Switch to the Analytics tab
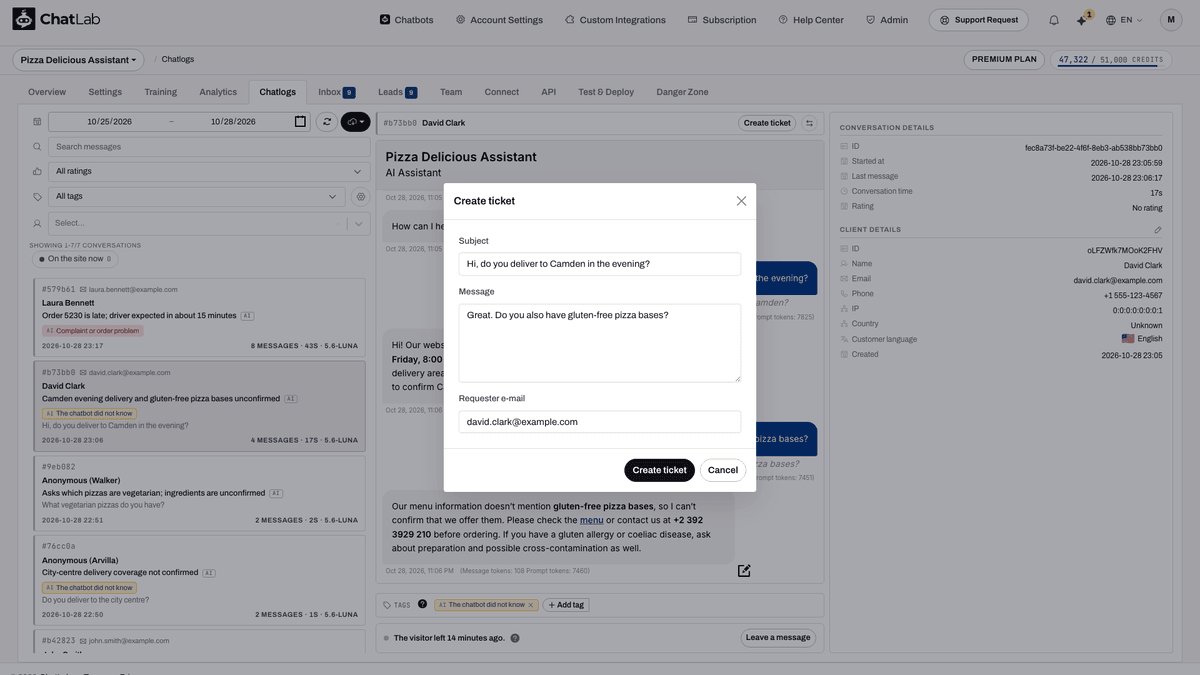 coord(218,92)
